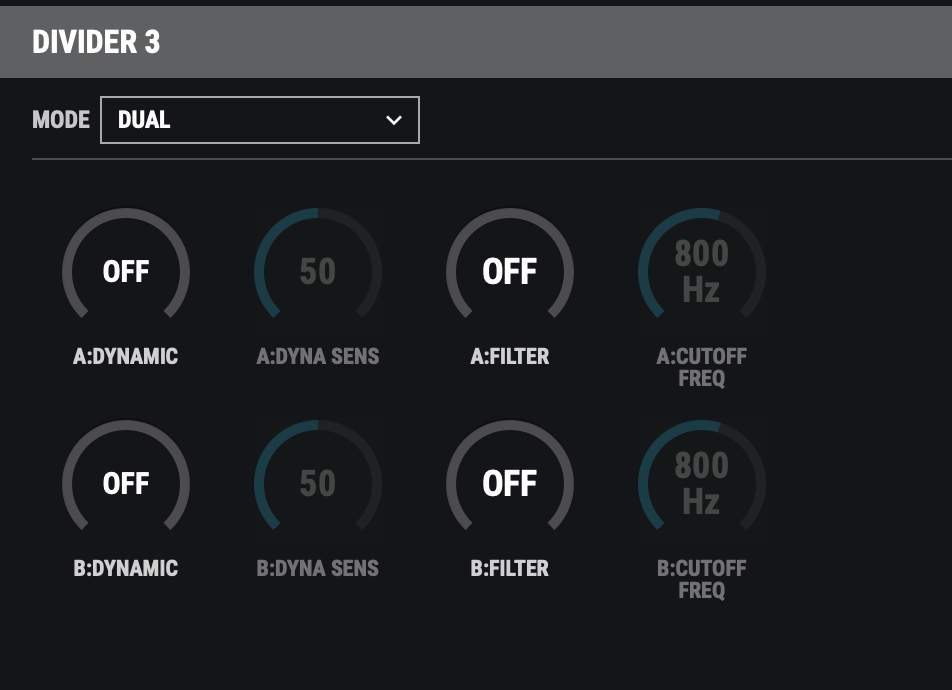Click the B:CUTOFF FREQ label text
952x690 pixels.
pos(701,579)
